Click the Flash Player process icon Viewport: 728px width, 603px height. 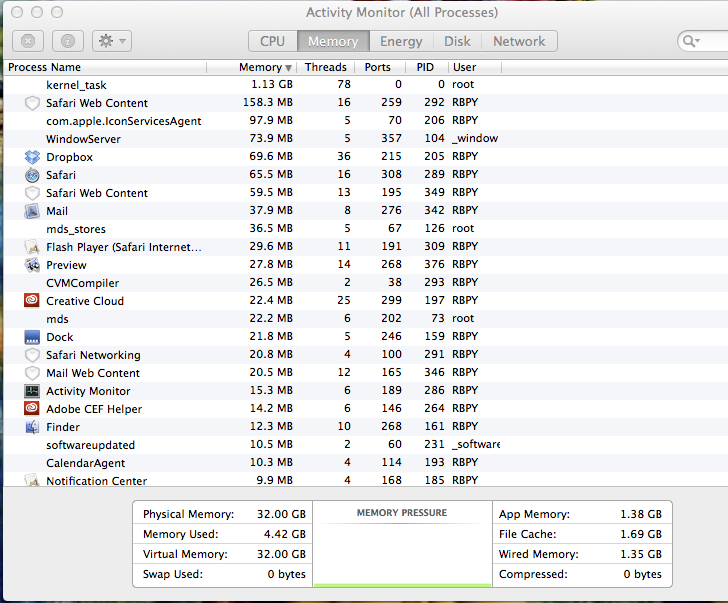(31, 247)
